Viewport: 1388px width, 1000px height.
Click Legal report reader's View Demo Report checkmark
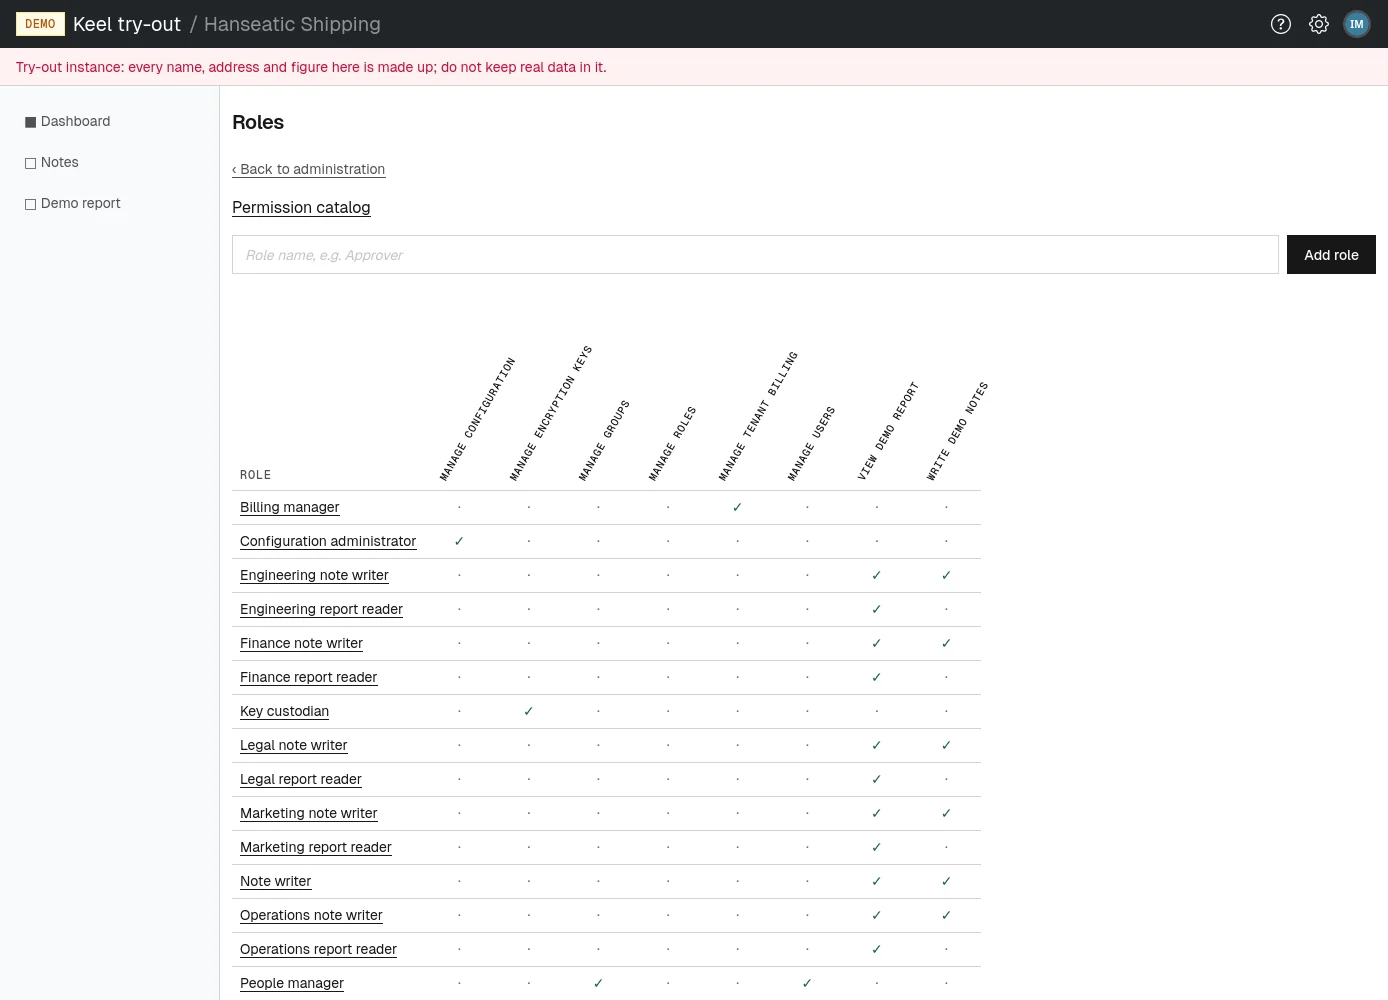point(876,779)
